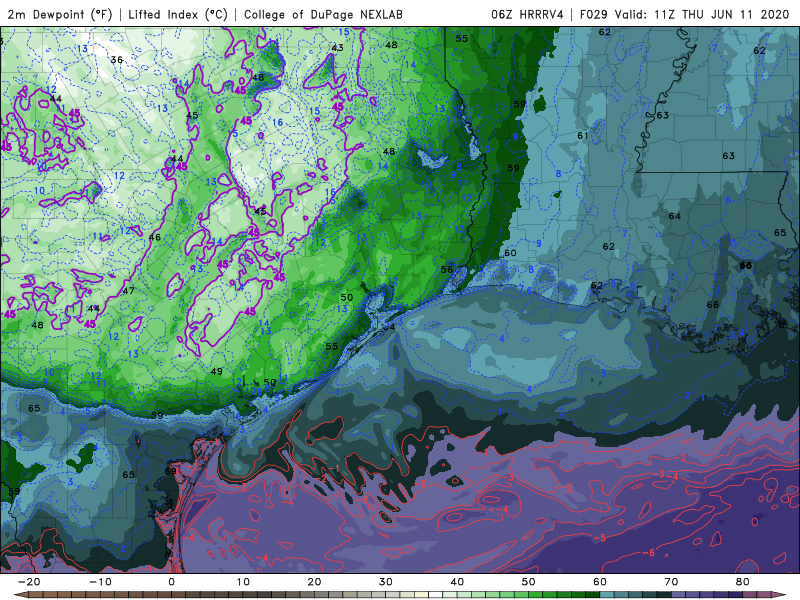Click the 0 tick label on the color scale
The image size is (800, 600).
171,582
